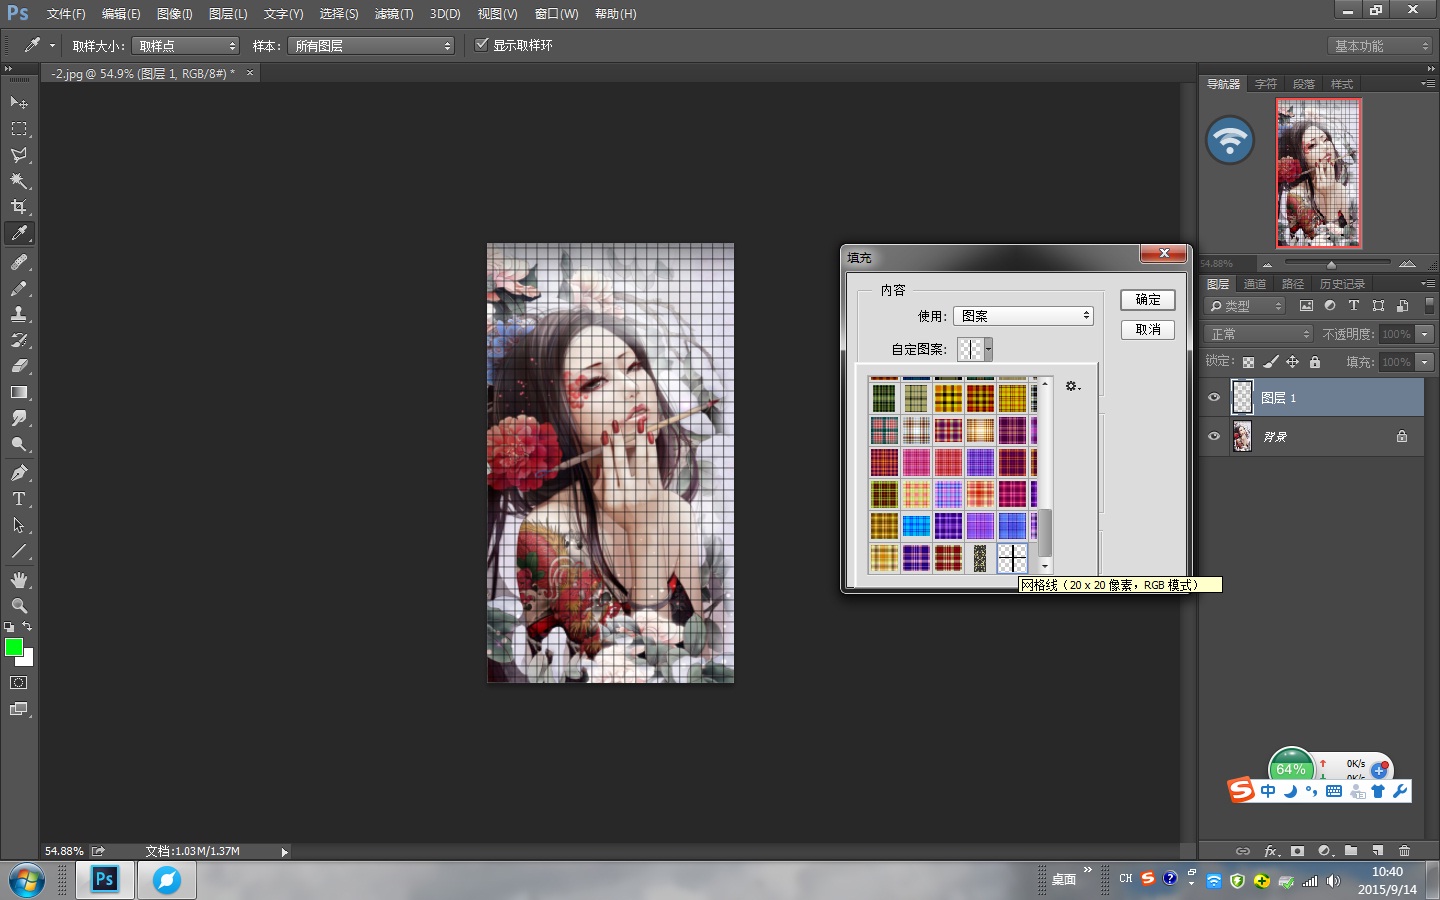
Task: Click the navigator zoom slider handle
Action: pos(1331,265)
